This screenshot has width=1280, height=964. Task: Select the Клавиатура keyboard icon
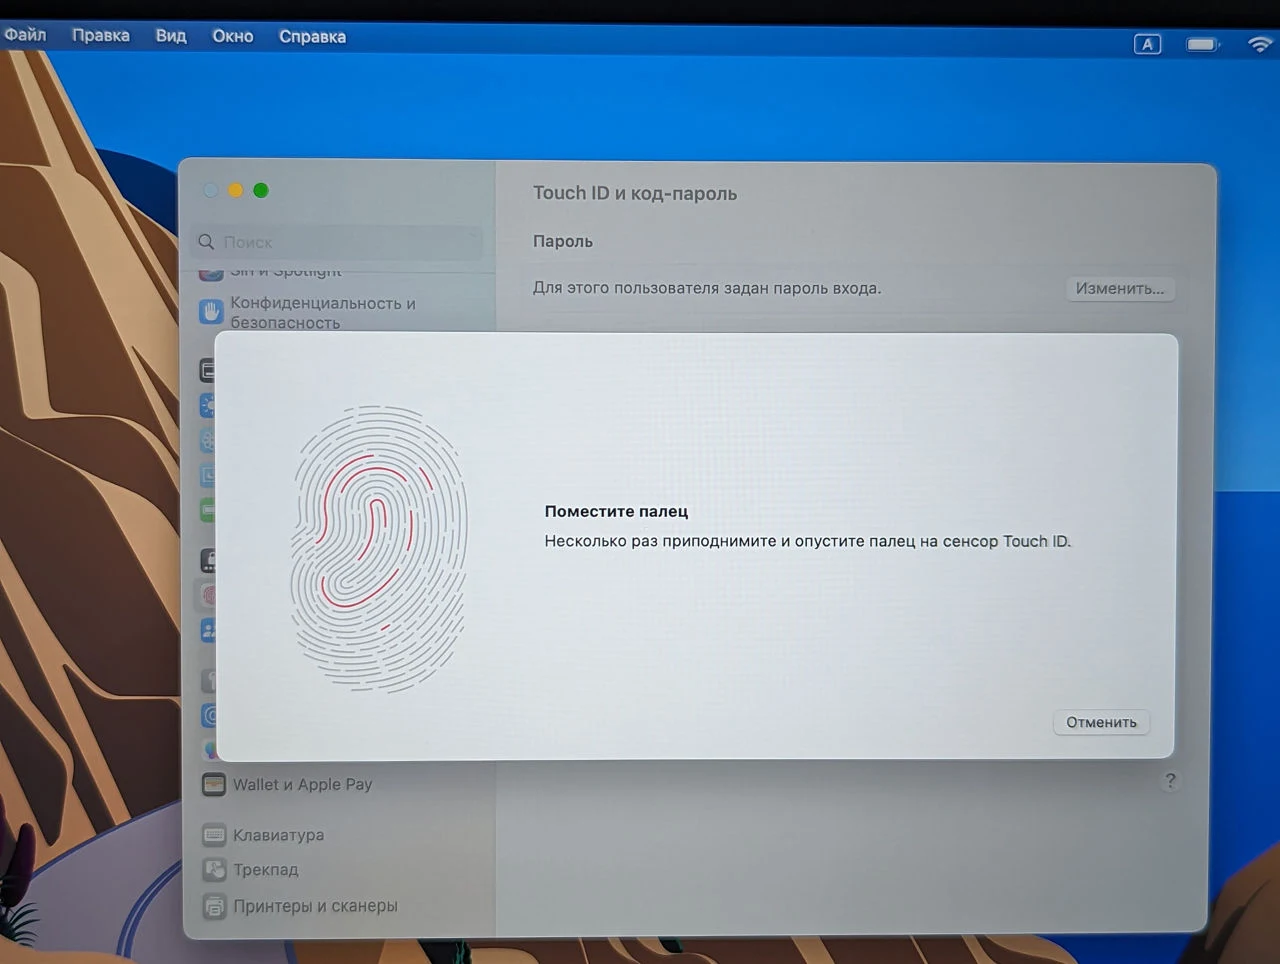pos(214,834)
